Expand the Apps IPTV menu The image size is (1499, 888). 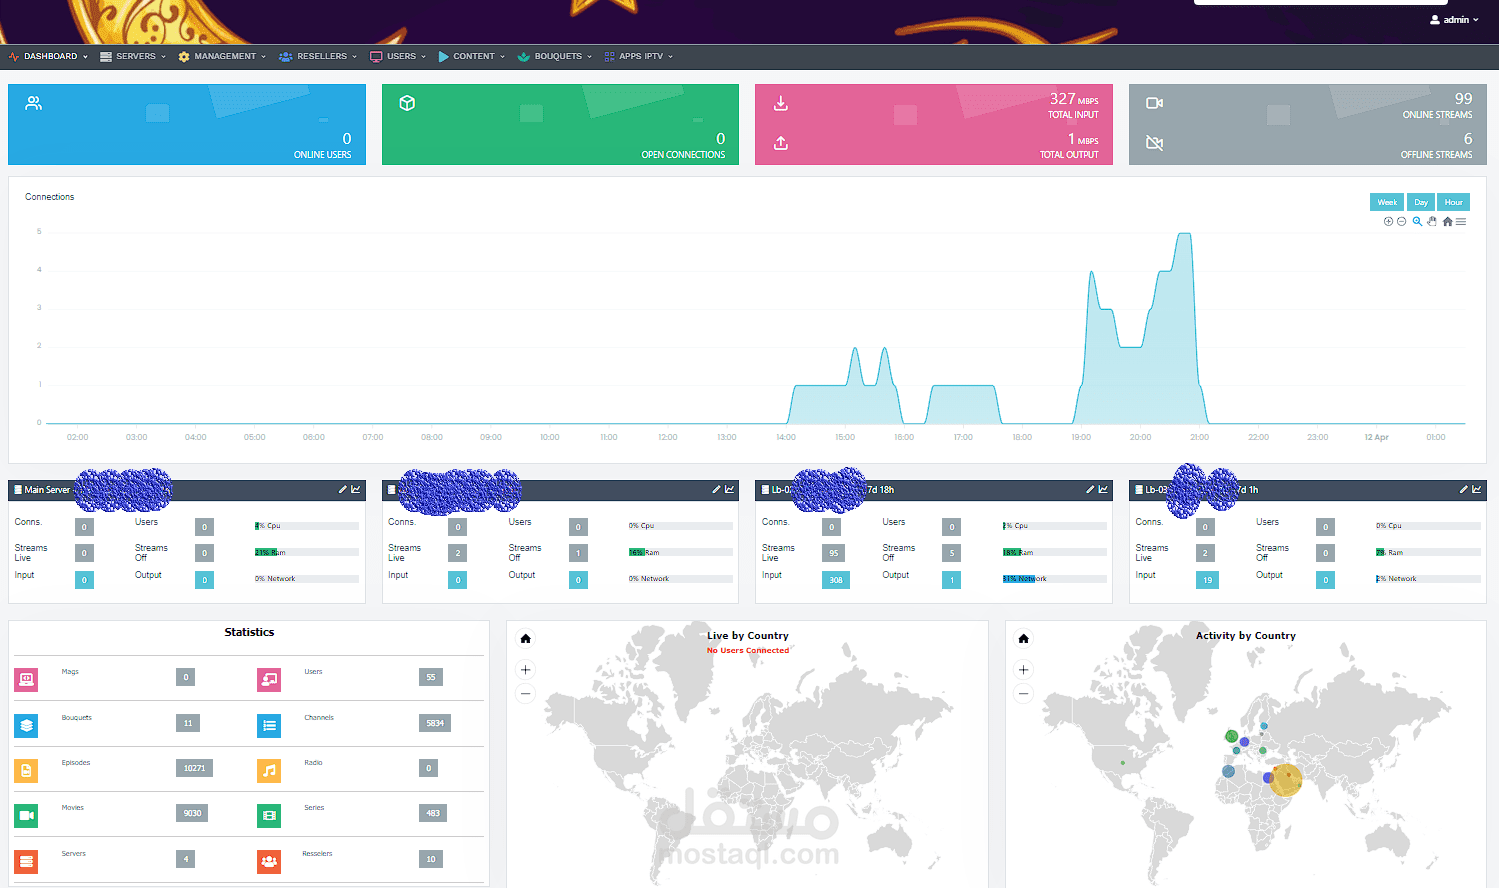tap(639, 56)
